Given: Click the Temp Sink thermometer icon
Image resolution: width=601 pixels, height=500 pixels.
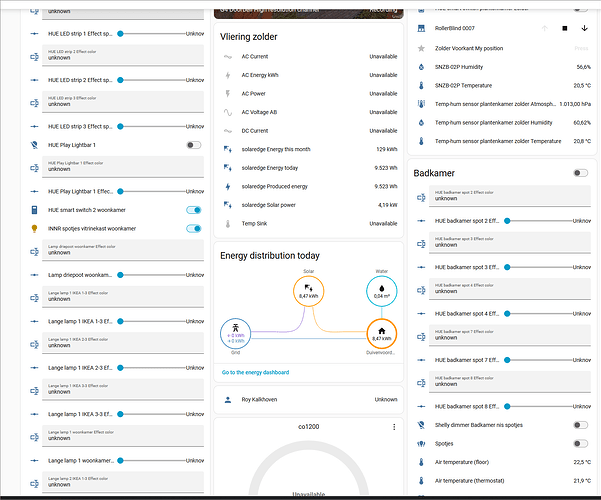Looking at the screenshot, I should (228, 224).
